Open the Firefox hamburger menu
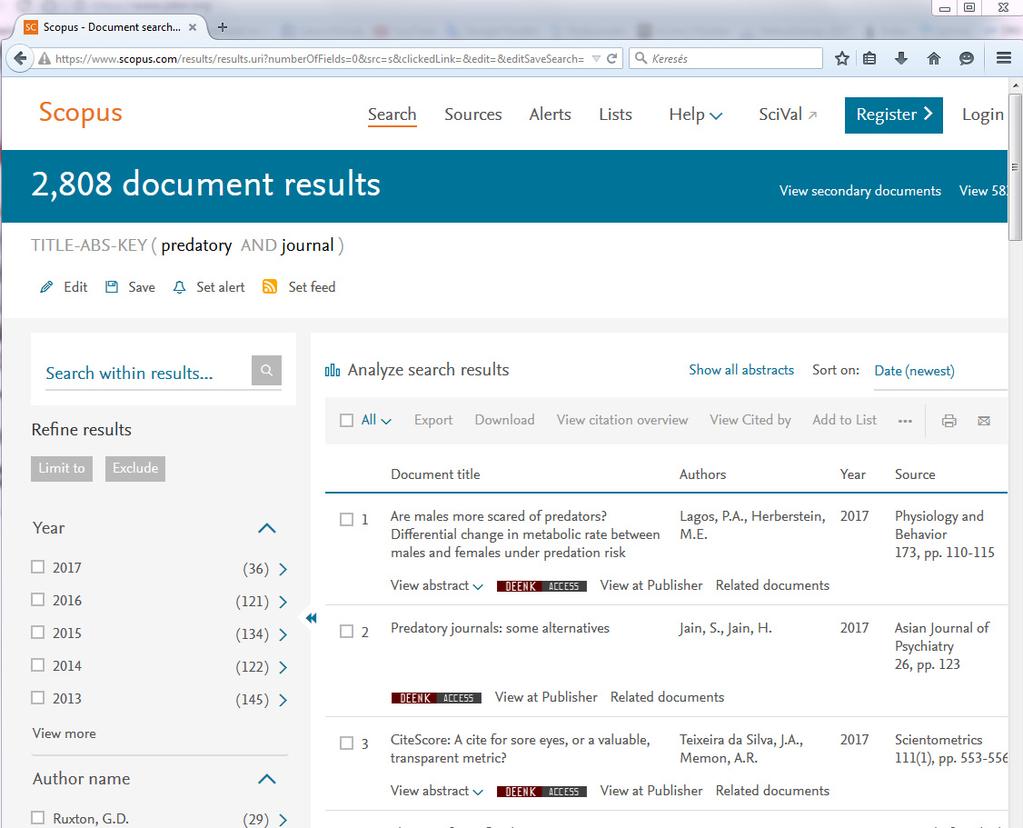 coord(1003,58)
